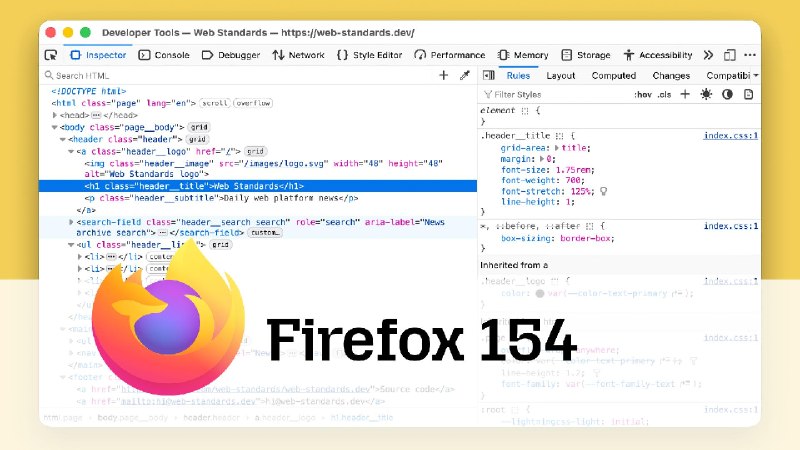Toggle the three-pane inspector icon
Screen dimensions: 800x450
(488, 76)
